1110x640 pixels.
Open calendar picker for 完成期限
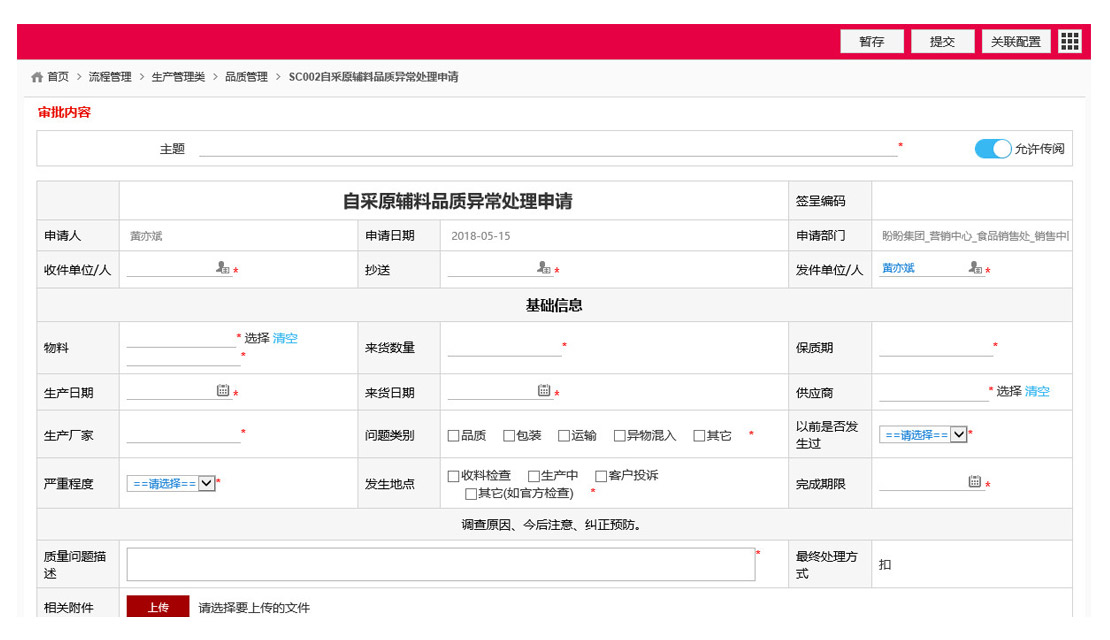pos(975,482)
